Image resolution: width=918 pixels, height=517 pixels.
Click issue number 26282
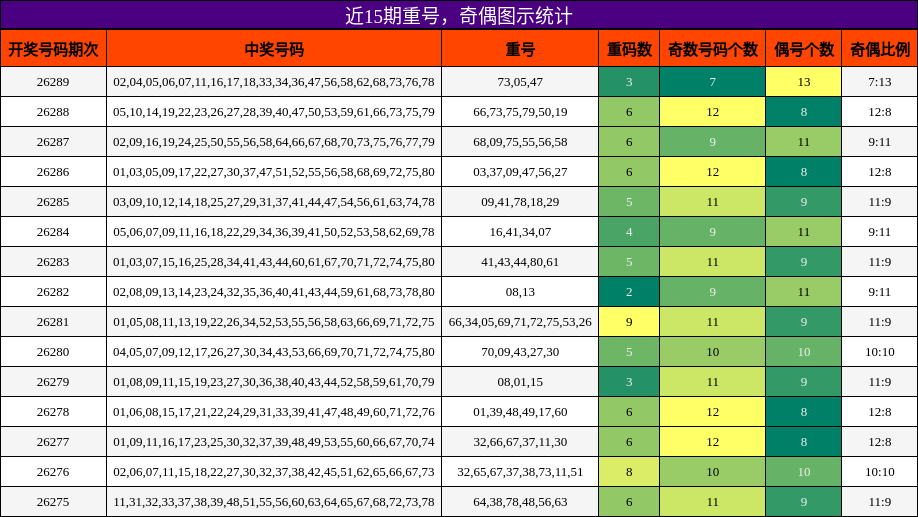(x=53, y=292)
